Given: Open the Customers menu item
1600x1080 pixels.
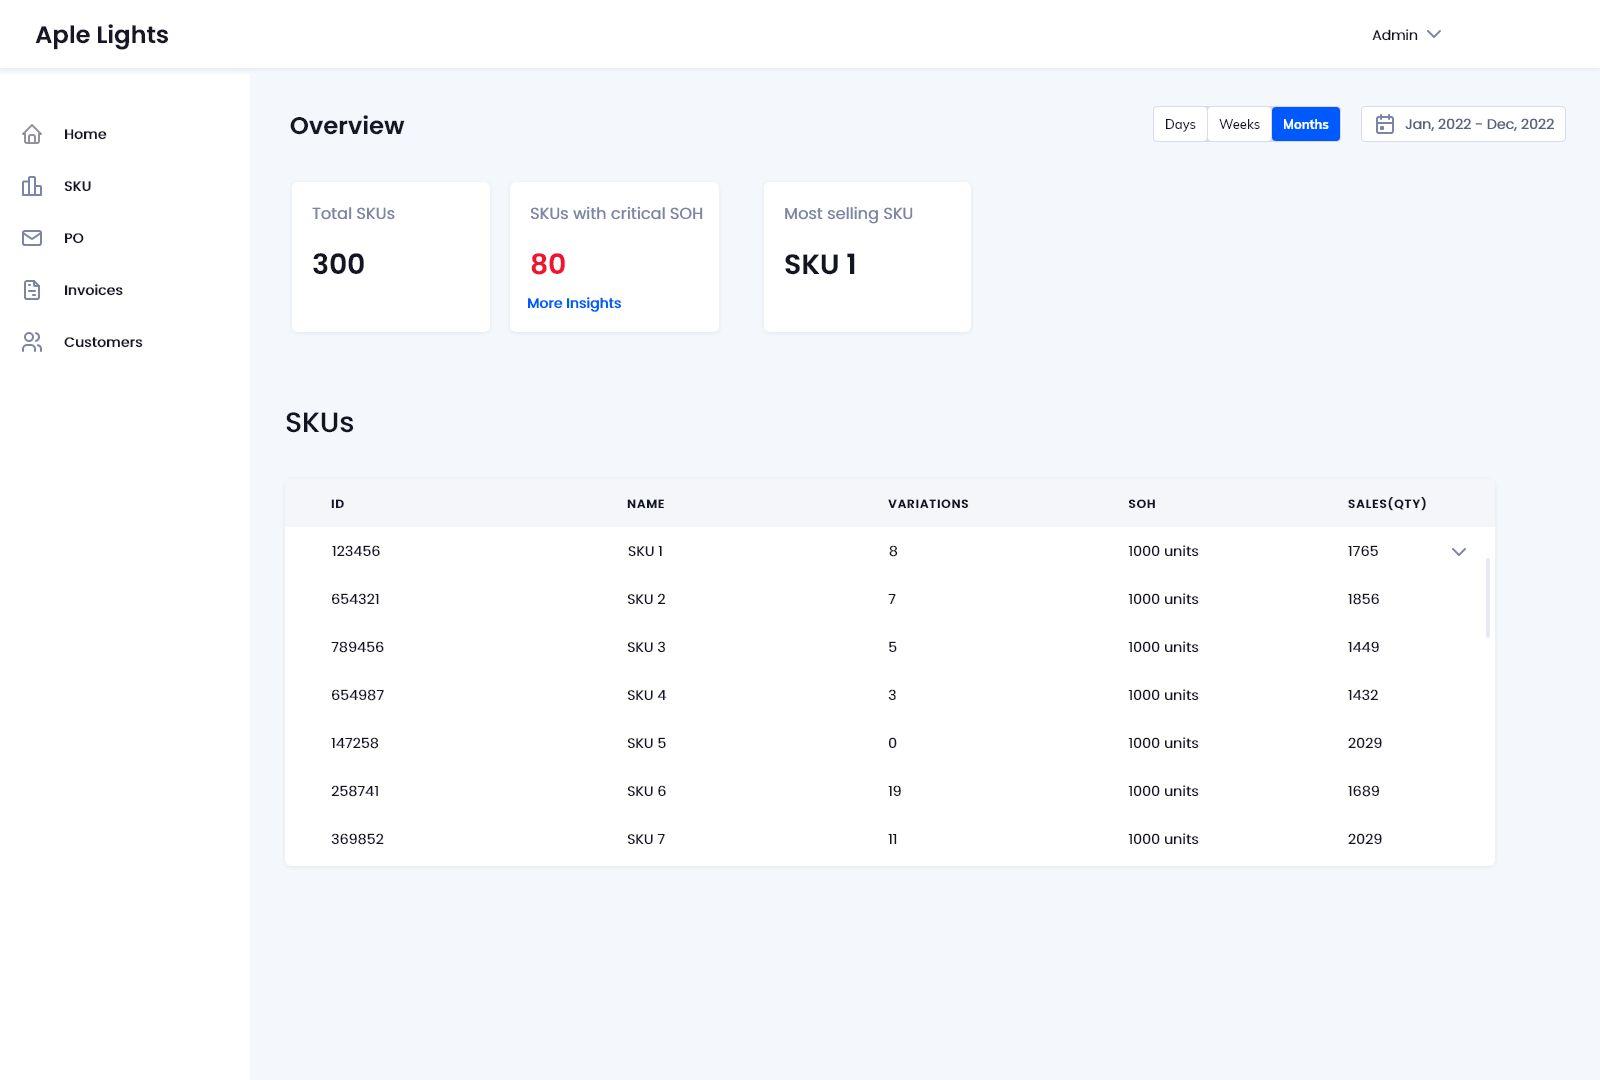Looking at the screenshot, I should (x=103, y=342).
